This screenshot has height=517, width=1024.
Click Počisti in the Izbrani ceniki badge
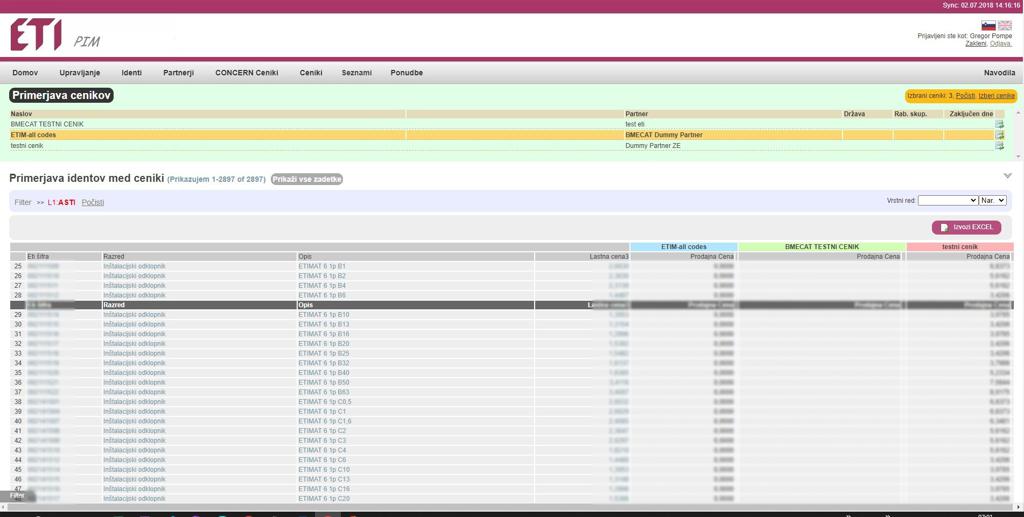pos(965,96)
